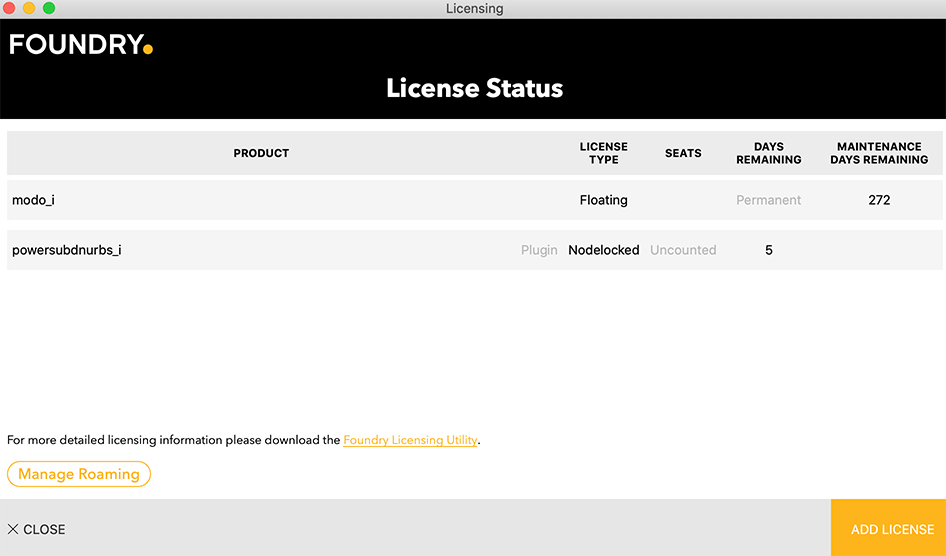Click the LICENSE TYPE column header
Viewport: 946px width, 556px height.
[x=603, y=153]
